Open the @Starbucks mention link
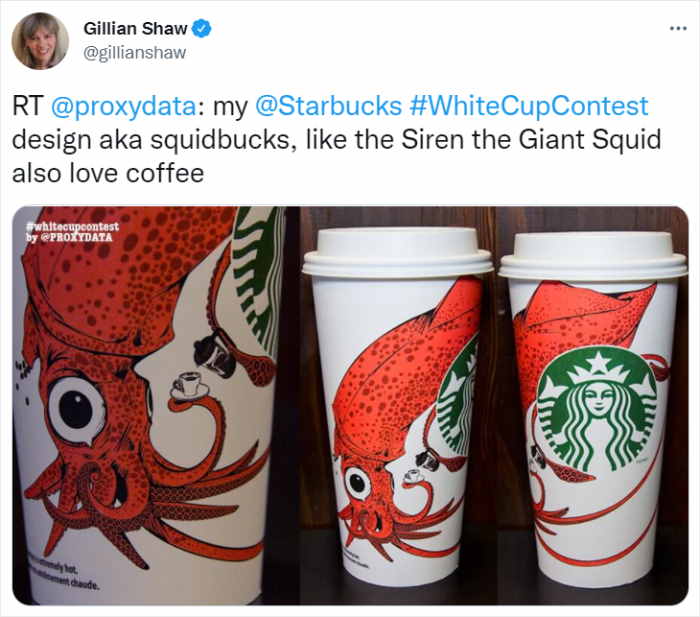The image size is (700, 617). coord(328,106)
